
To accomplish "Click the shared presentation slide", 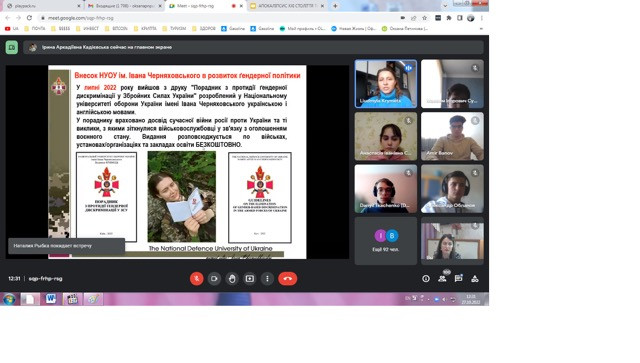I will 177,162.
